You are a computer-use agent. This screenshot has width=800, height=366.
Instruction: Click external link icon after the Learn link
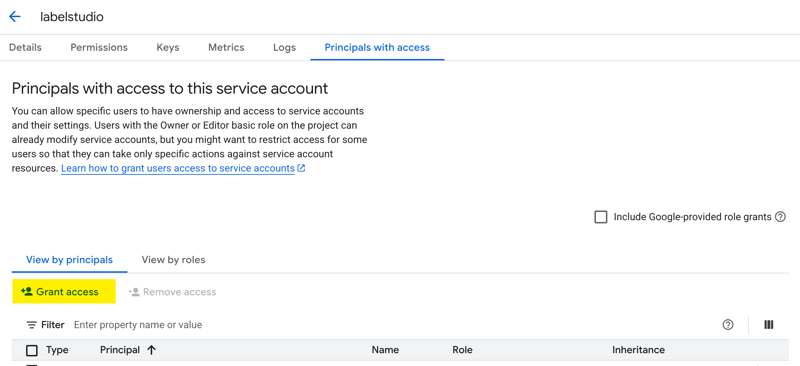click(302, 168)
